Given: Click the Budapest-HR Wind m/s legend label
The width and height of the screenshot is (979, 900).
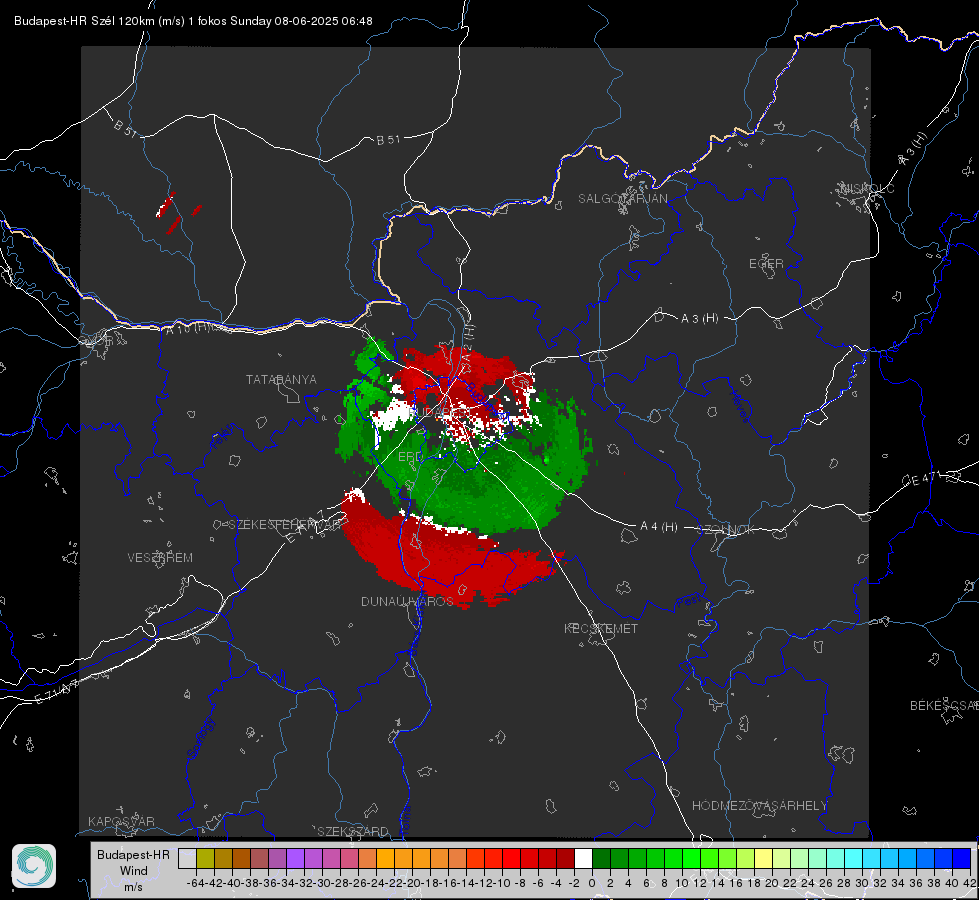Looking at the screenshot, I should (x=133, y=870).
